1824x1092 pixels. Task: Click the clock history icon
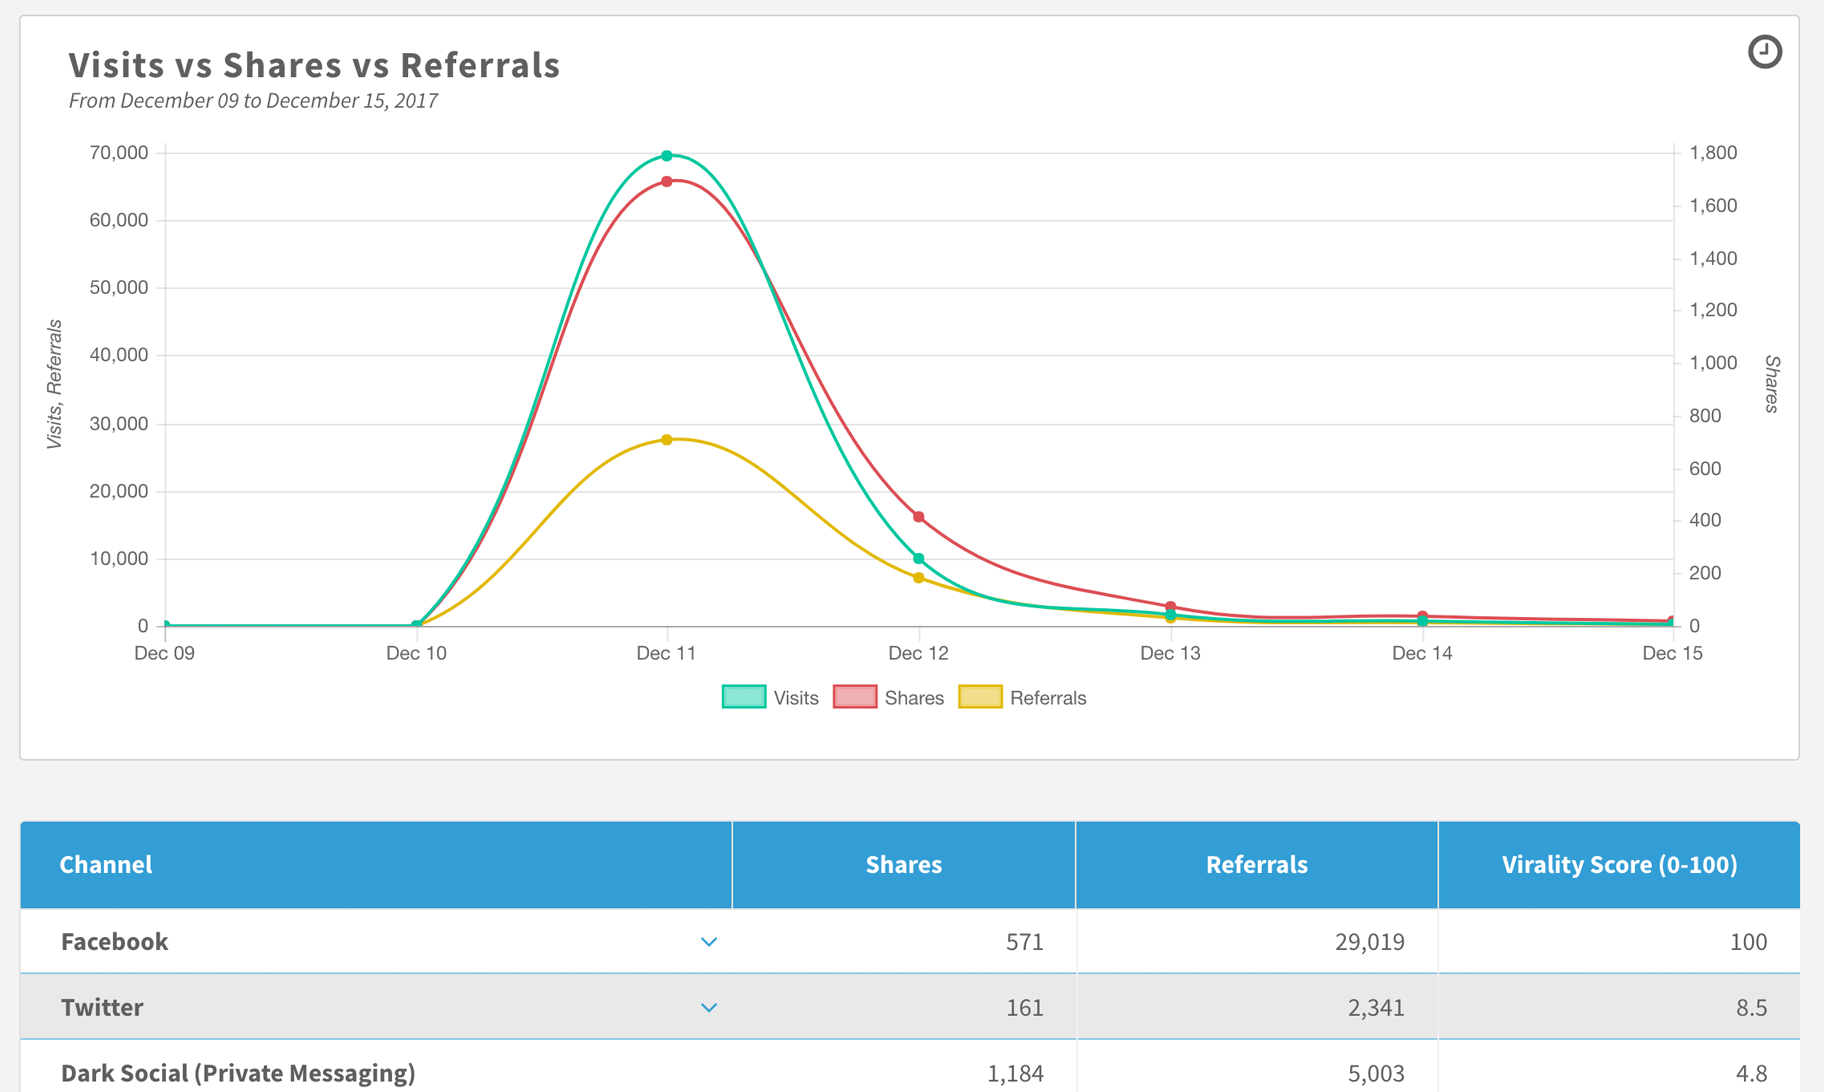click(x=1764, y=51)
